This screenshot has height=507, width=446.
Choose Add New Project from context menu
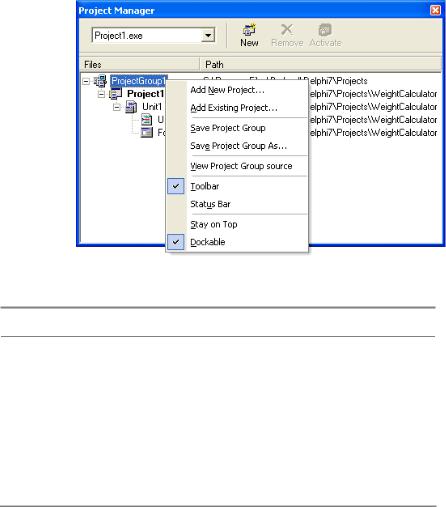tap(237, 90)
